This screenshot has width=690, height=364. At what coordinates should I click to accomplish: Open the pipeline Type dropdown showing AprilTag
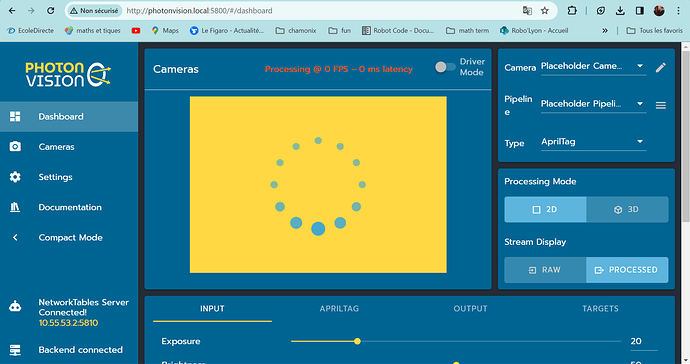click(593, 142)
